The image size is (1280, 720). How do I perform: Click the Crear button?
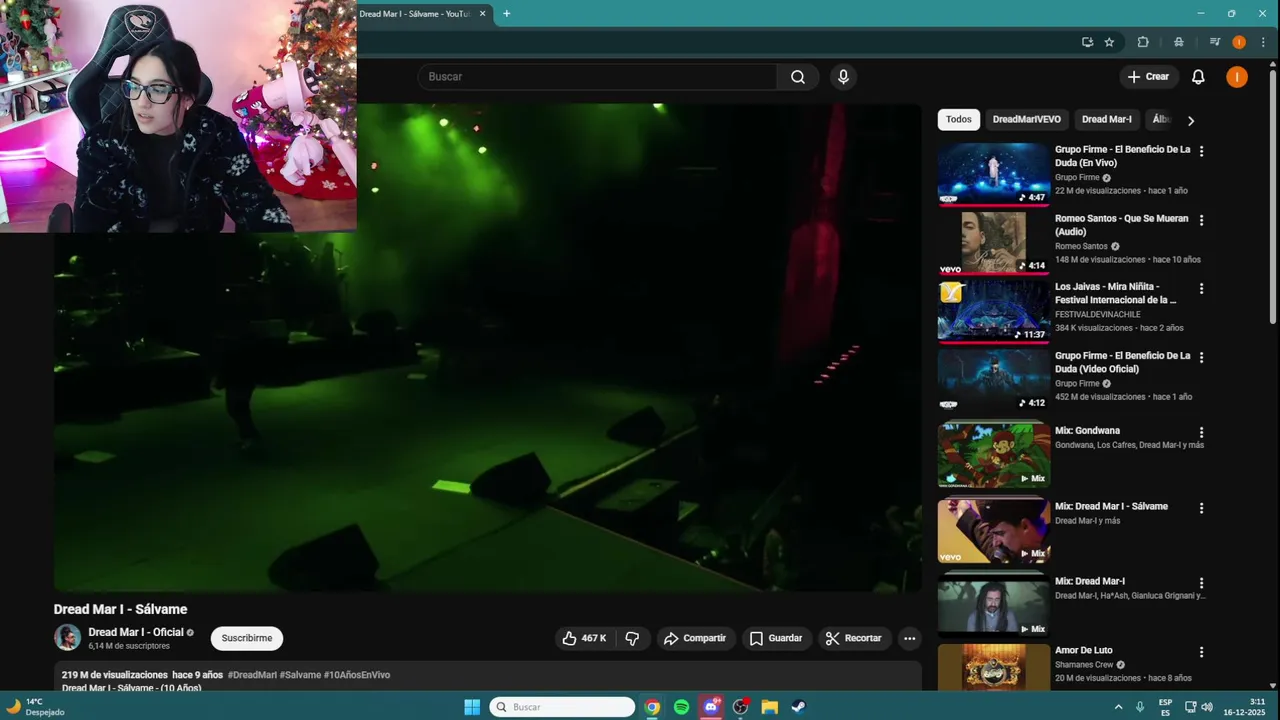click(1147, 77)
